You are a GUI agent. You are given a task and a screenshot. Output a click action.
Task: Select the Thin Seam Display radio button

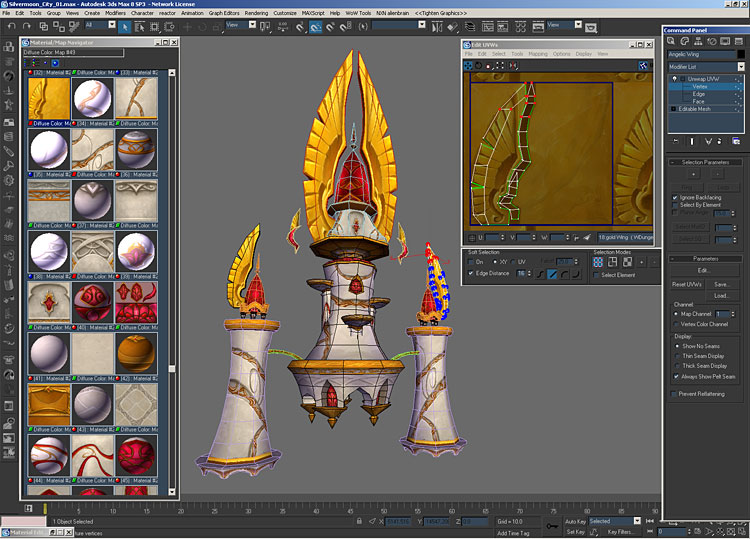click(x=675, y=355)
